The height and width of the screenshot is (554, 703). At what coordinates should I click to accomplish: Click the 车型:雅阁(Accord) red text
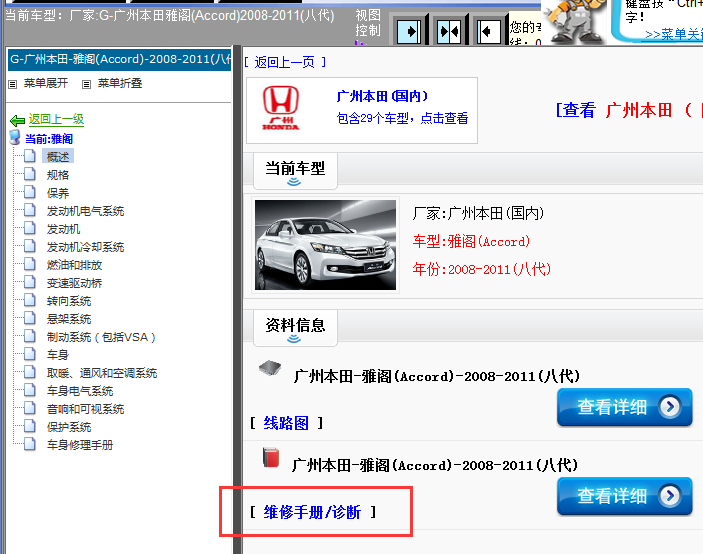471,242
